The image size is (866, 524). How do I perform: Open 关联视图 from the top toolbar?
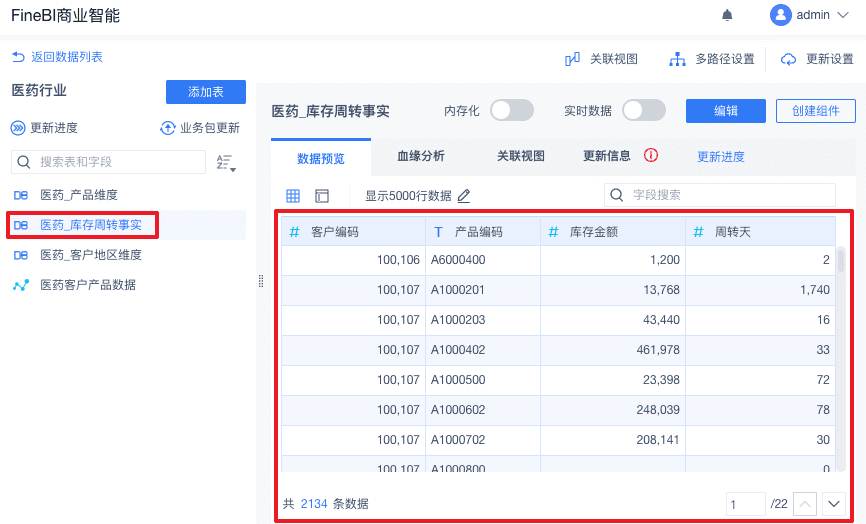point(614,59)
